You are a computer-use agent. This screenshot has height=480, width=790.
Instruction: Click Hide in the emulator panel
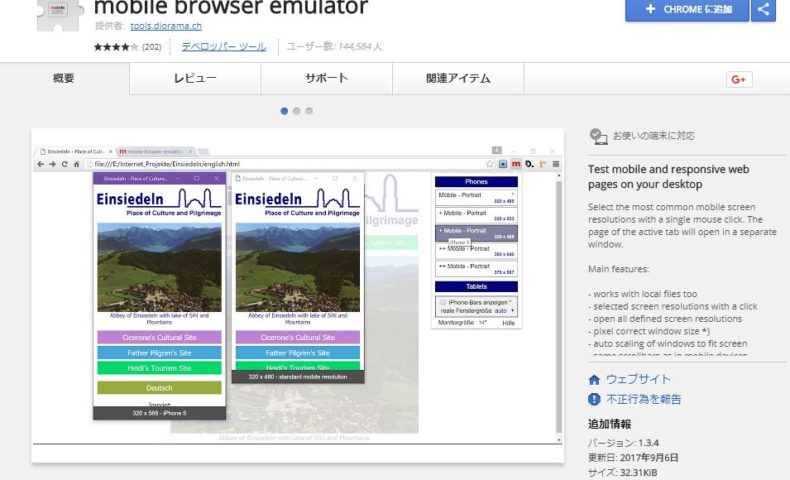click(x=508, y=323)
